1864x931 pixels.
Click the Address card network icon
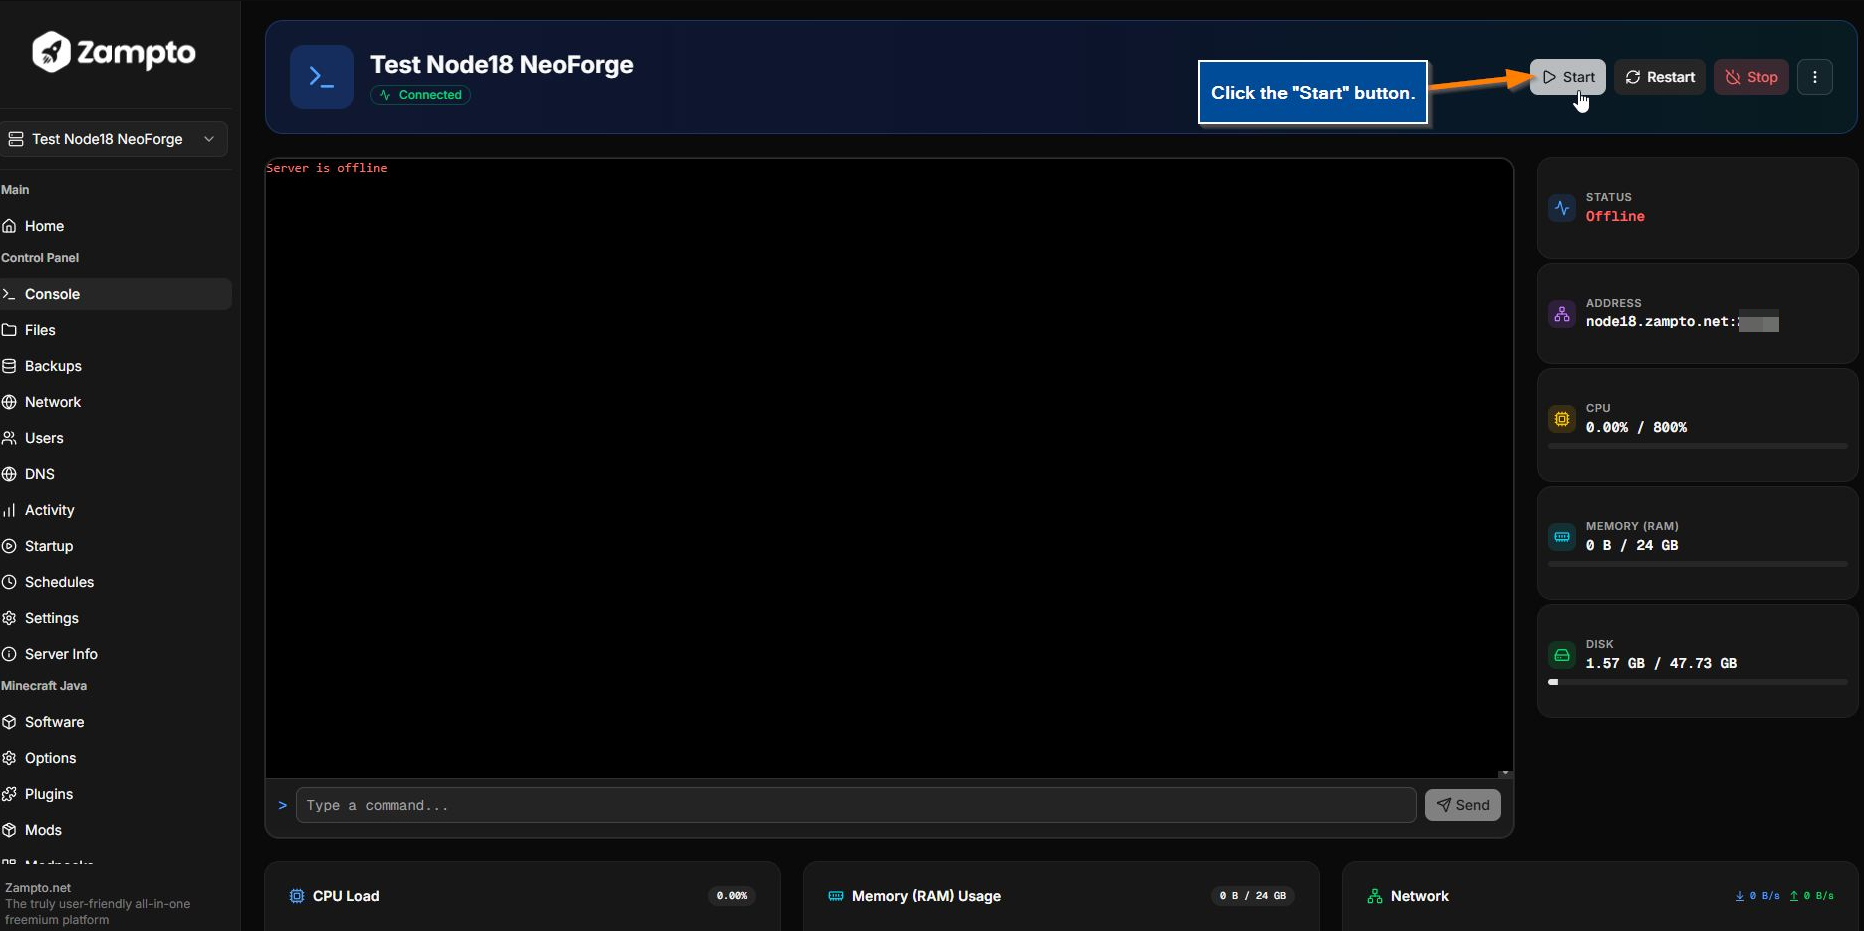click(x=1562, y=314)
